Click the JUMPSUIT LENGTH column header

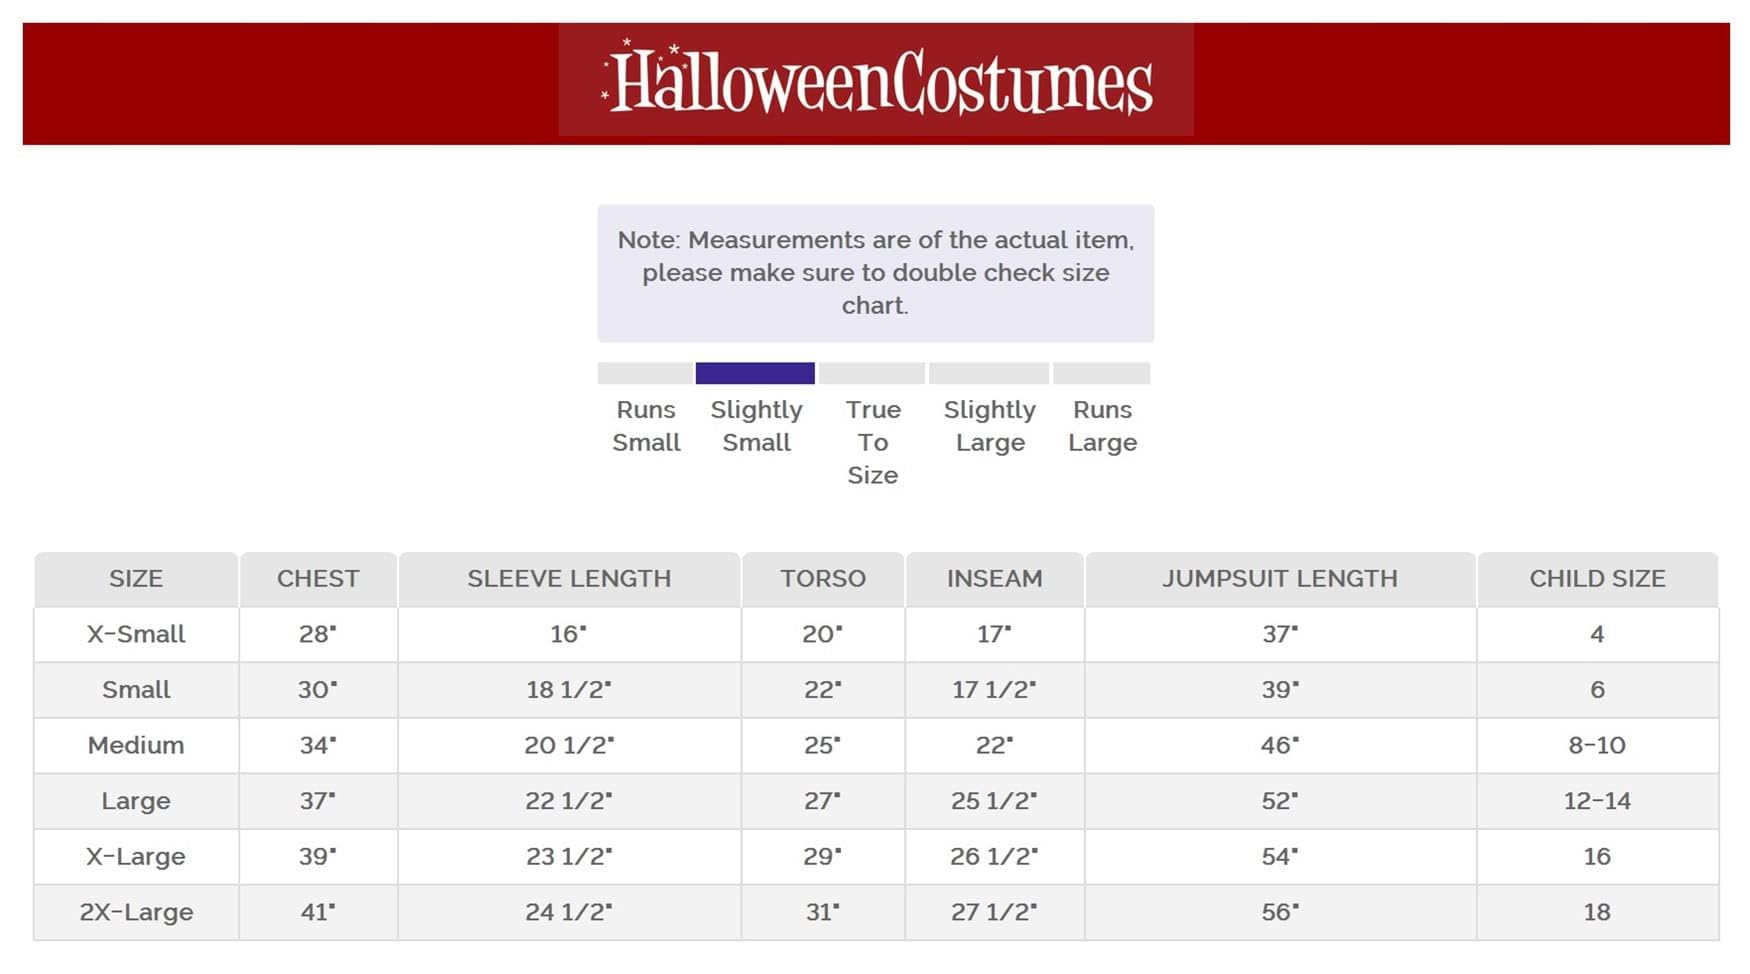point(1280,579)
